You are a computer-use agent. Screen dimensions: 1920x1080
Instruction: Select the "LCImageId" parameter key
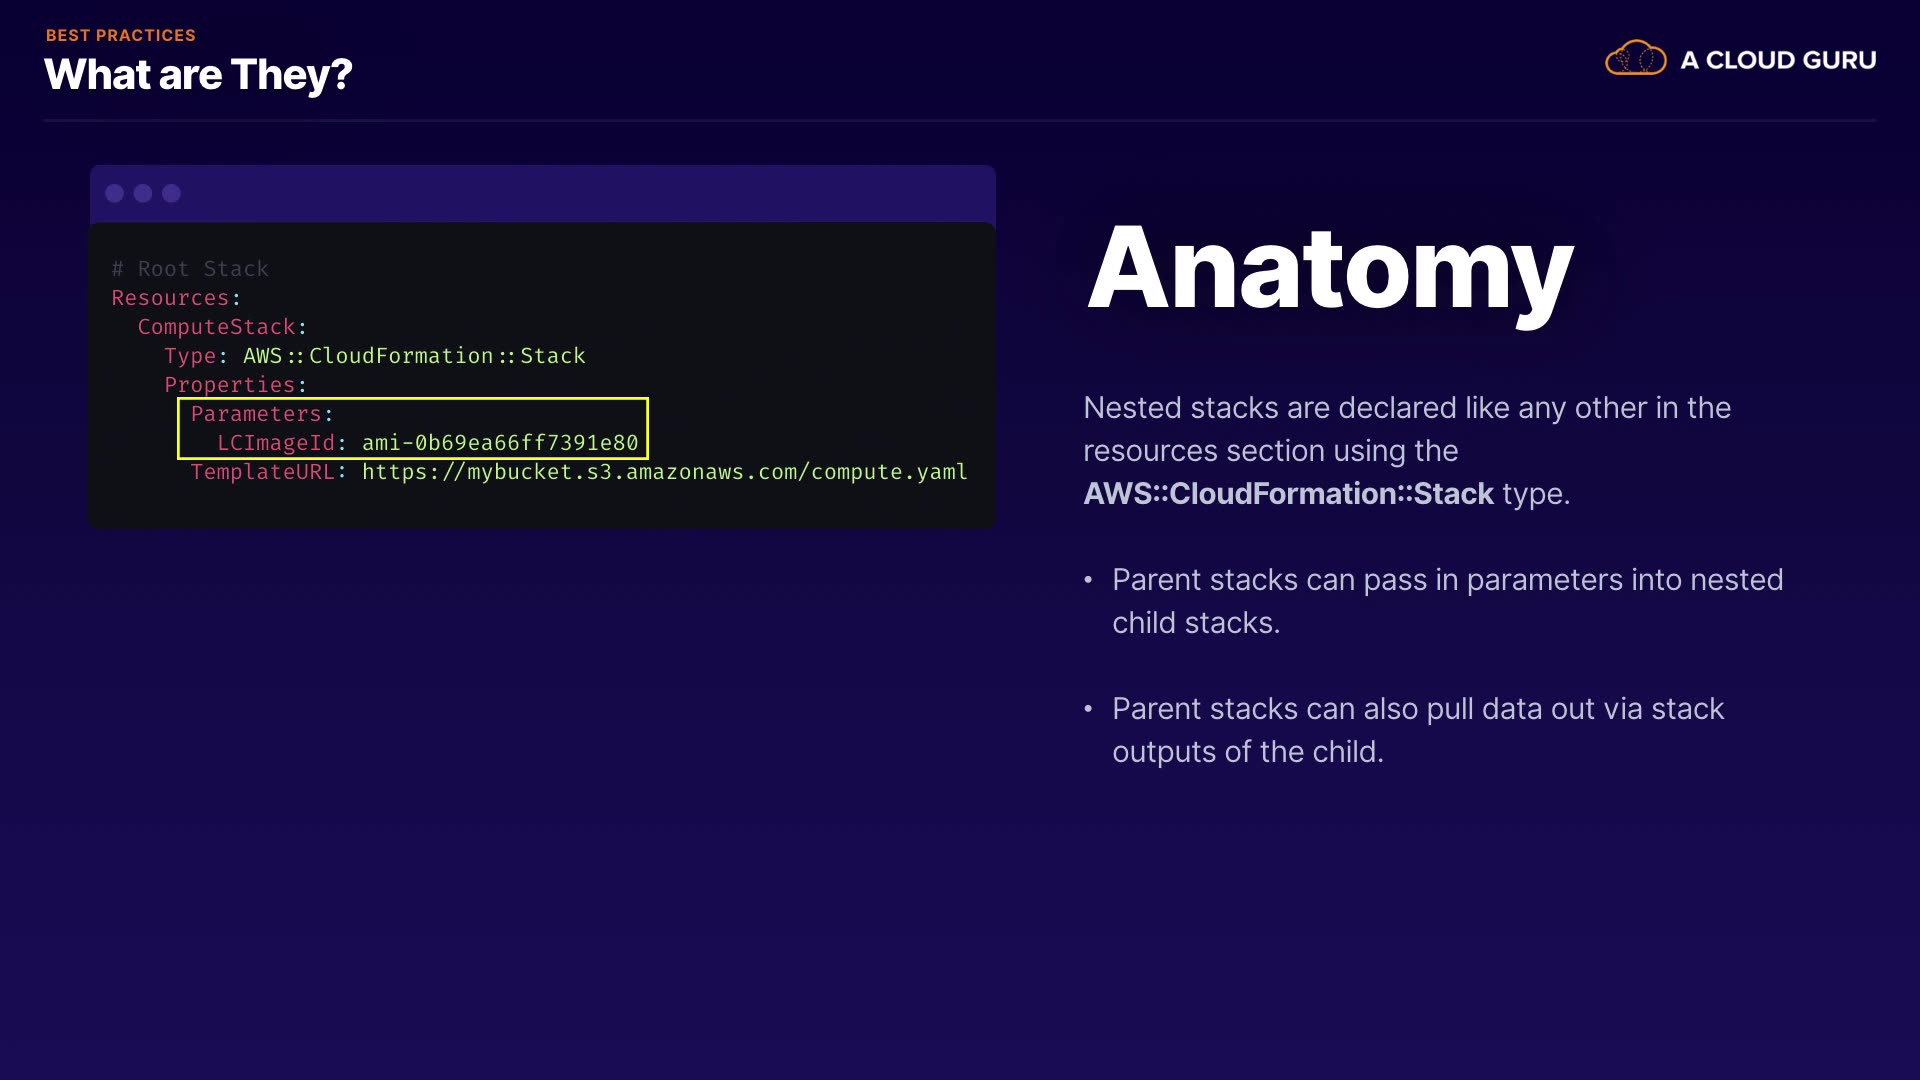tap(276, 443)
